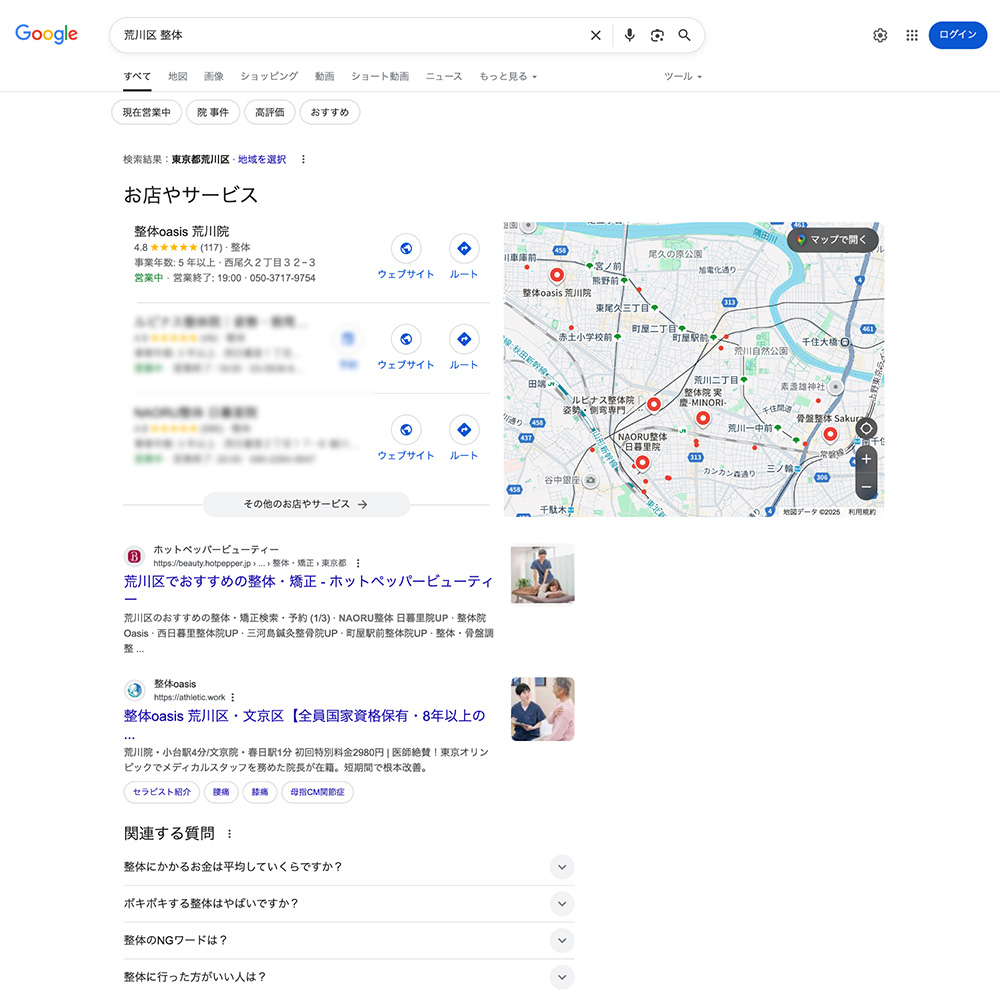Open map with マップで開く button
The height and width of the screenshot is (1000, 1000).
point(832,240)
